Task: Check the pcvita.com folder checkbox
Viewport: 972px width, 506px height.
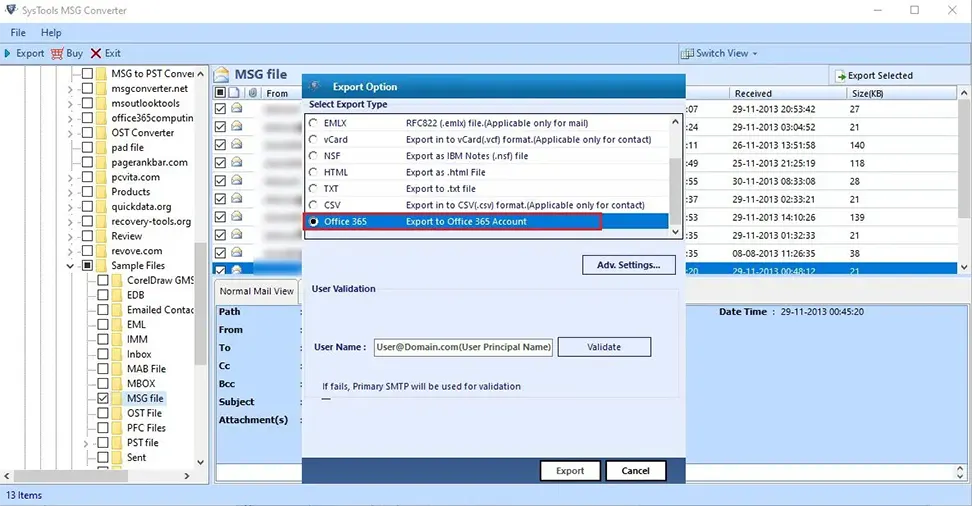Action: [87, 177]
